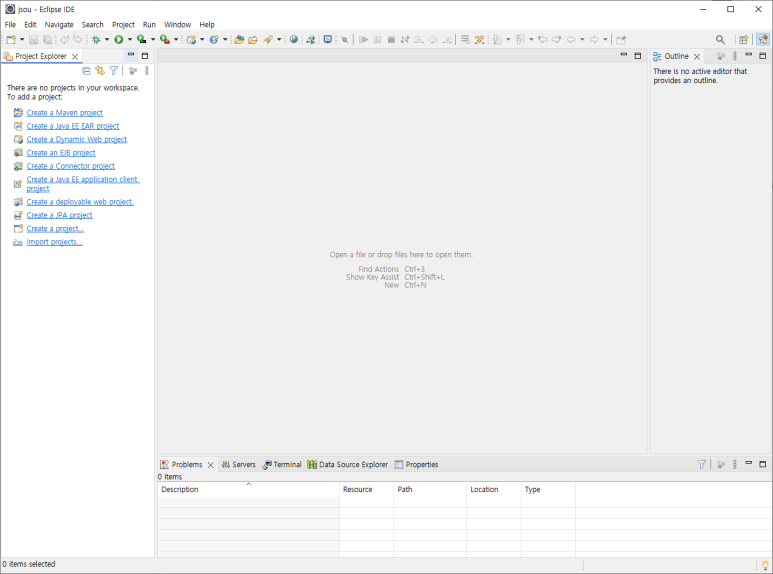Image resolution: width=773 pixels, height=574 pixels.
Task: Click the Project Explorer filter funnel icon
Action: (114, 71)
